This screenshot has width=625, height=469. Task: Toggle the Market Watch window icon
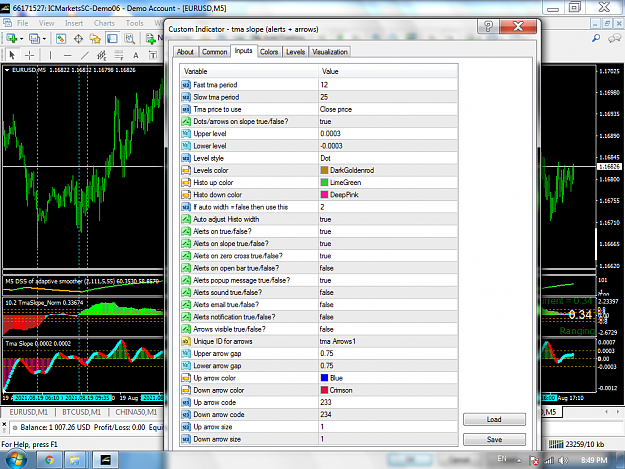pos(61,39)
